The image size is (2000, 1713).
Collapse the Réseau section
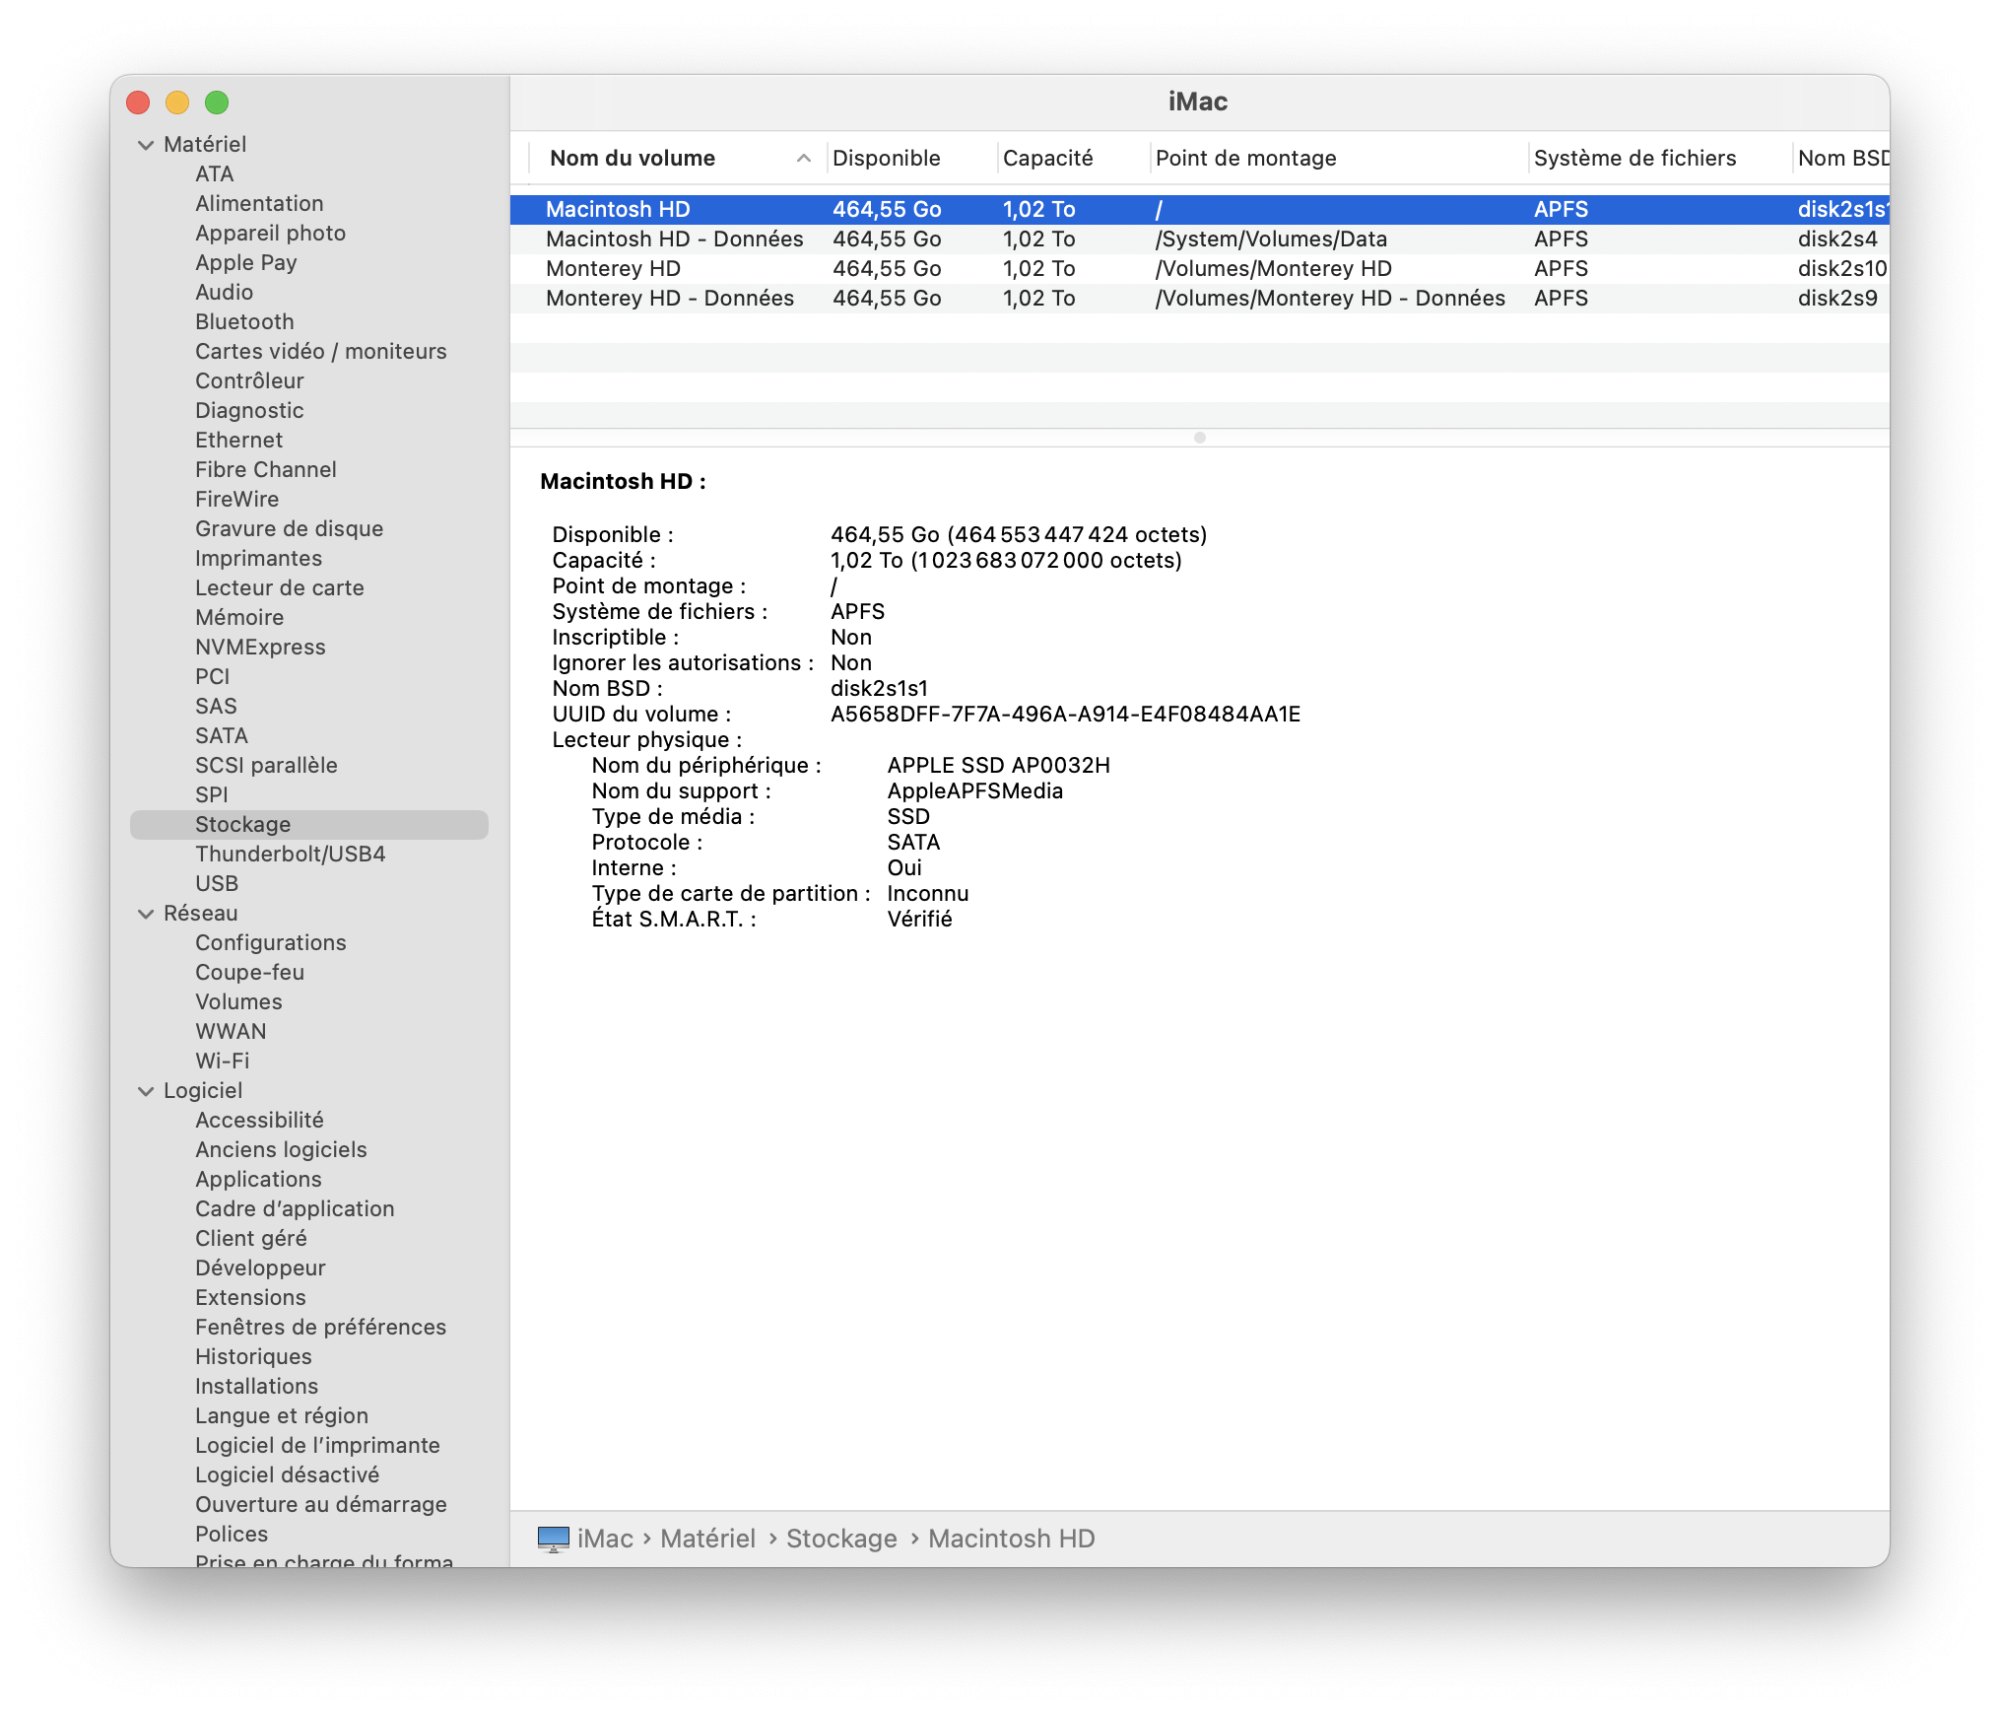(146, 914)
